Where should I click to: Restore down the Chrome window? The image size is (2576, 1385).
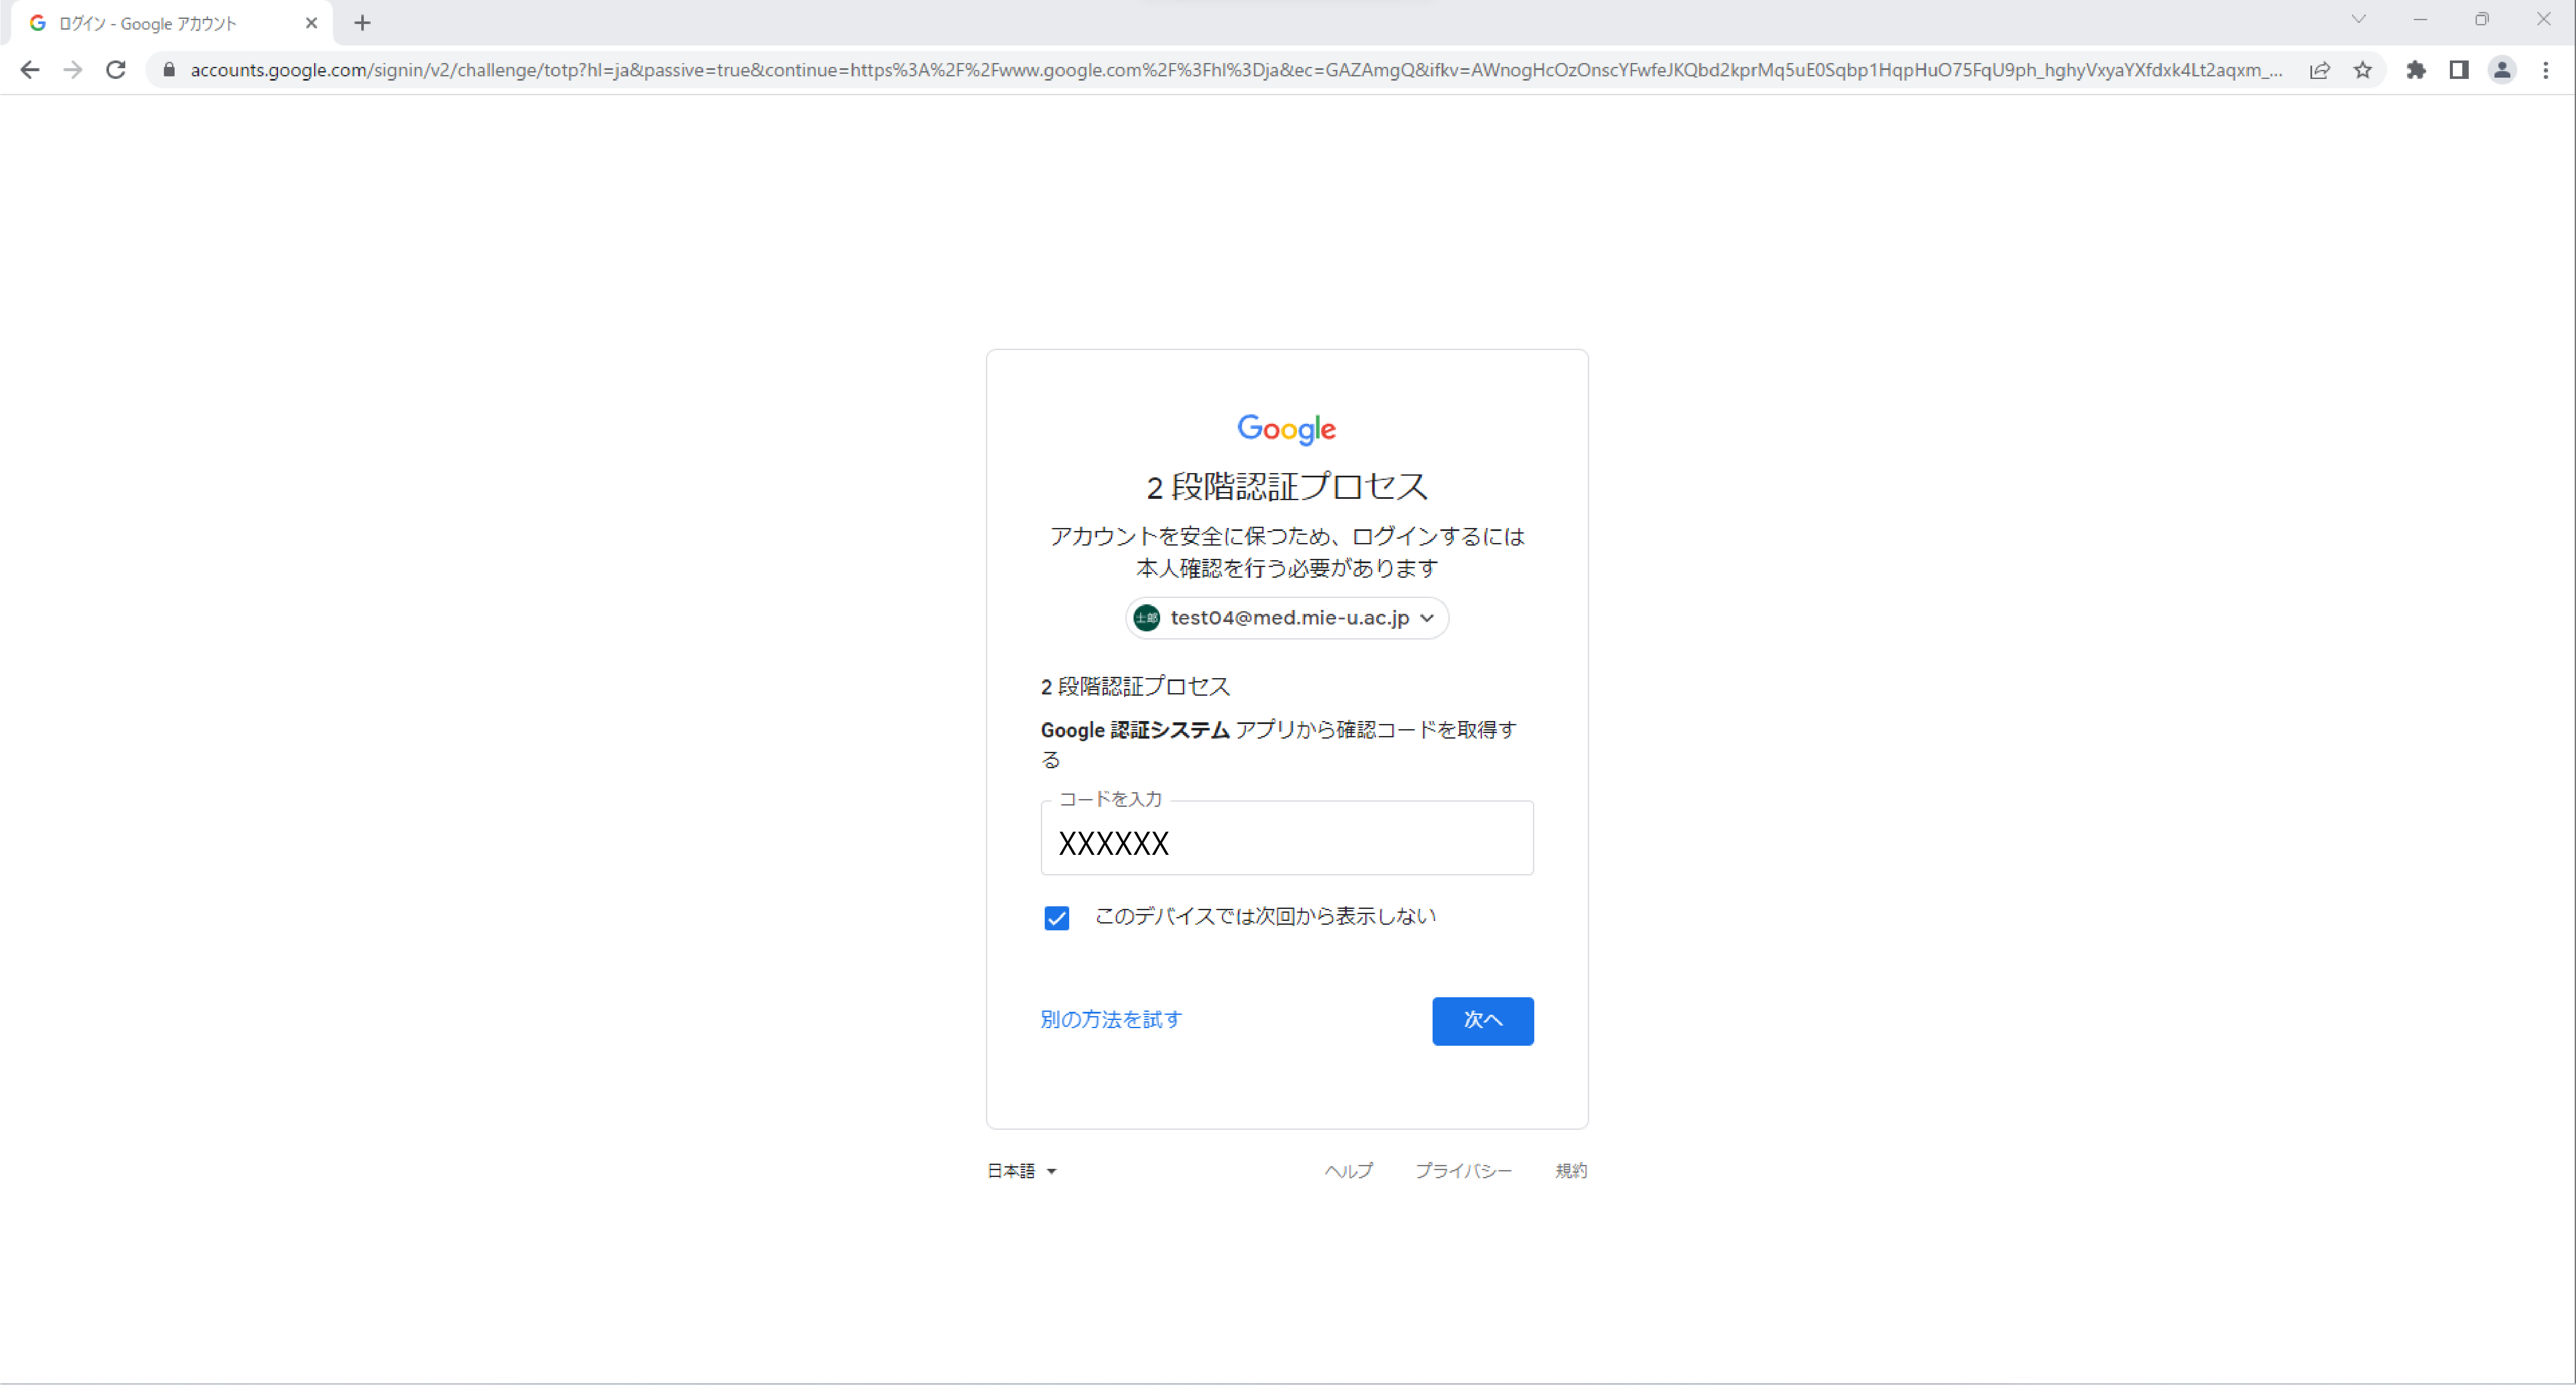click(2482, 19)
